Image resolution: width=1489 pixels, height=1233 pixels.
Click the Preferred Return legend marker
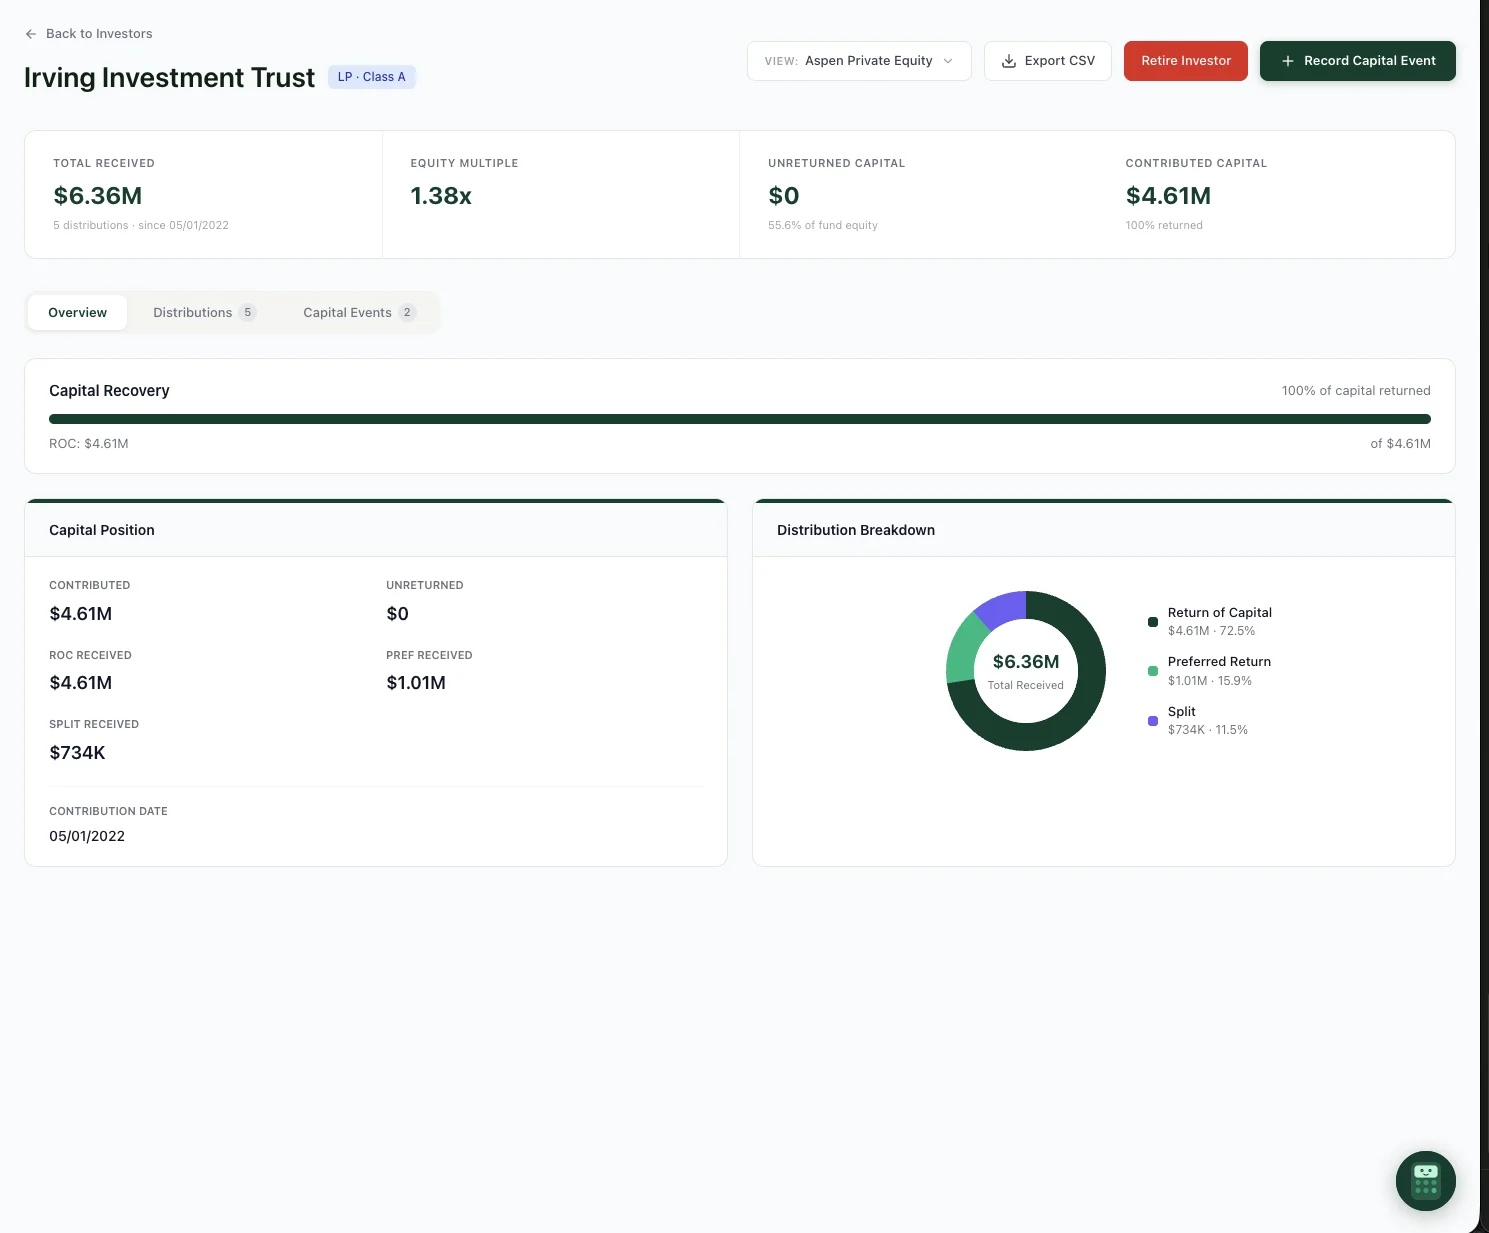pos(1152,671)
